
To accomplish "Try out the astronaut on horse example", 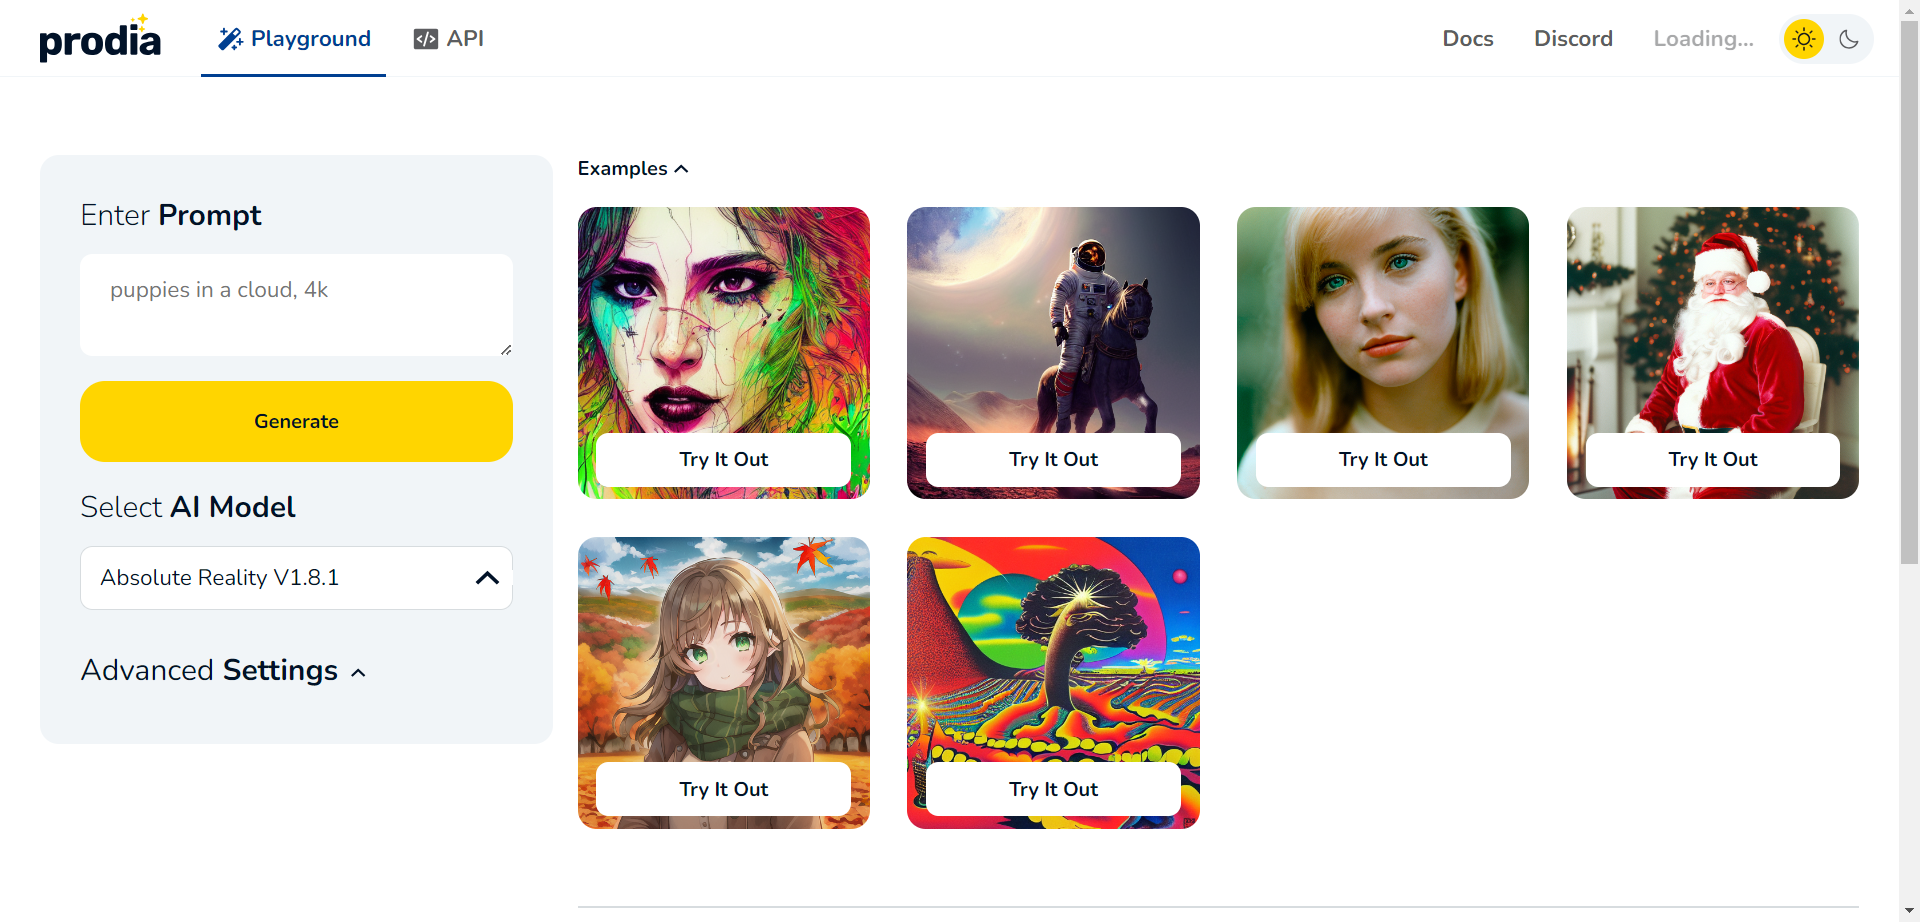I will click(1053, 460).
